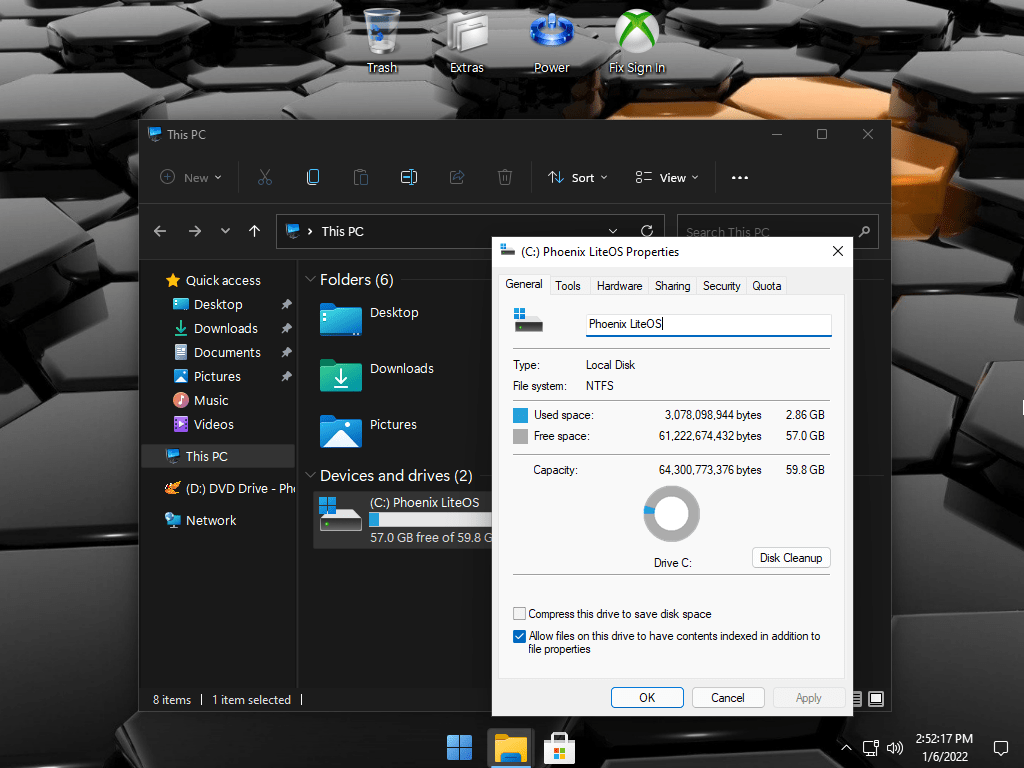Click the blue Used space swatch
Screen dimensions: 1024x768
click(520, 415)
